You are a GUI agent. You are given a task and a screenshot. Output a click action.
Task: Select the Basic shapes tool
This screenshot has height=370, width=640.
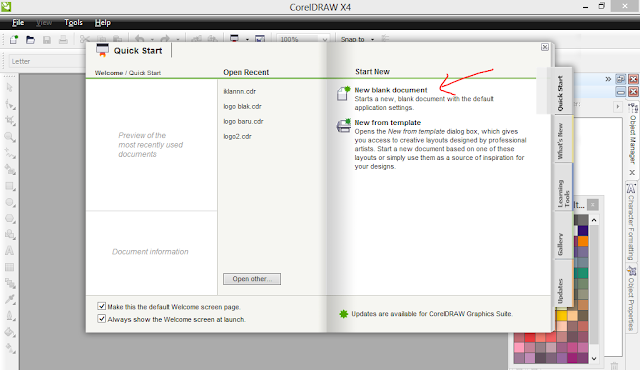tap(10, 235)
